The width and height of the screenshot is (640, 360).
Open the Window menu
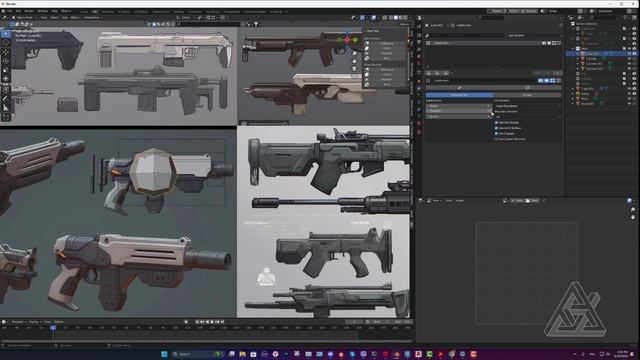click(42, 11)
